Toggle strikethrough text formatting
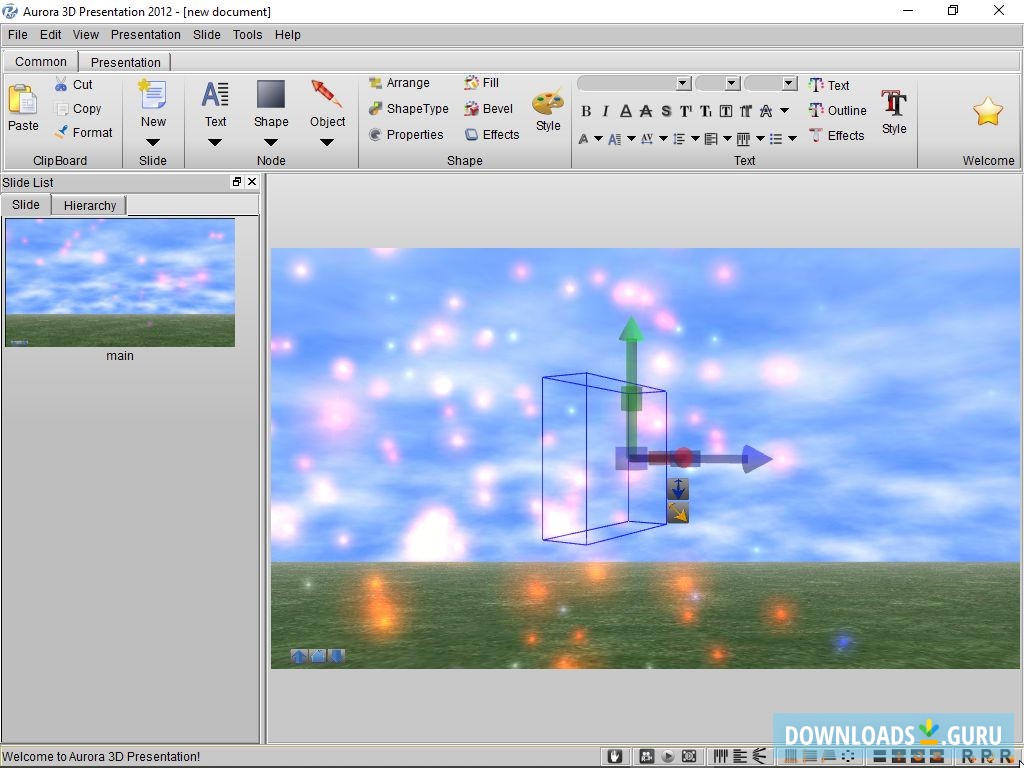Viewport: 1024px width, 768px height. coord(646,111)
